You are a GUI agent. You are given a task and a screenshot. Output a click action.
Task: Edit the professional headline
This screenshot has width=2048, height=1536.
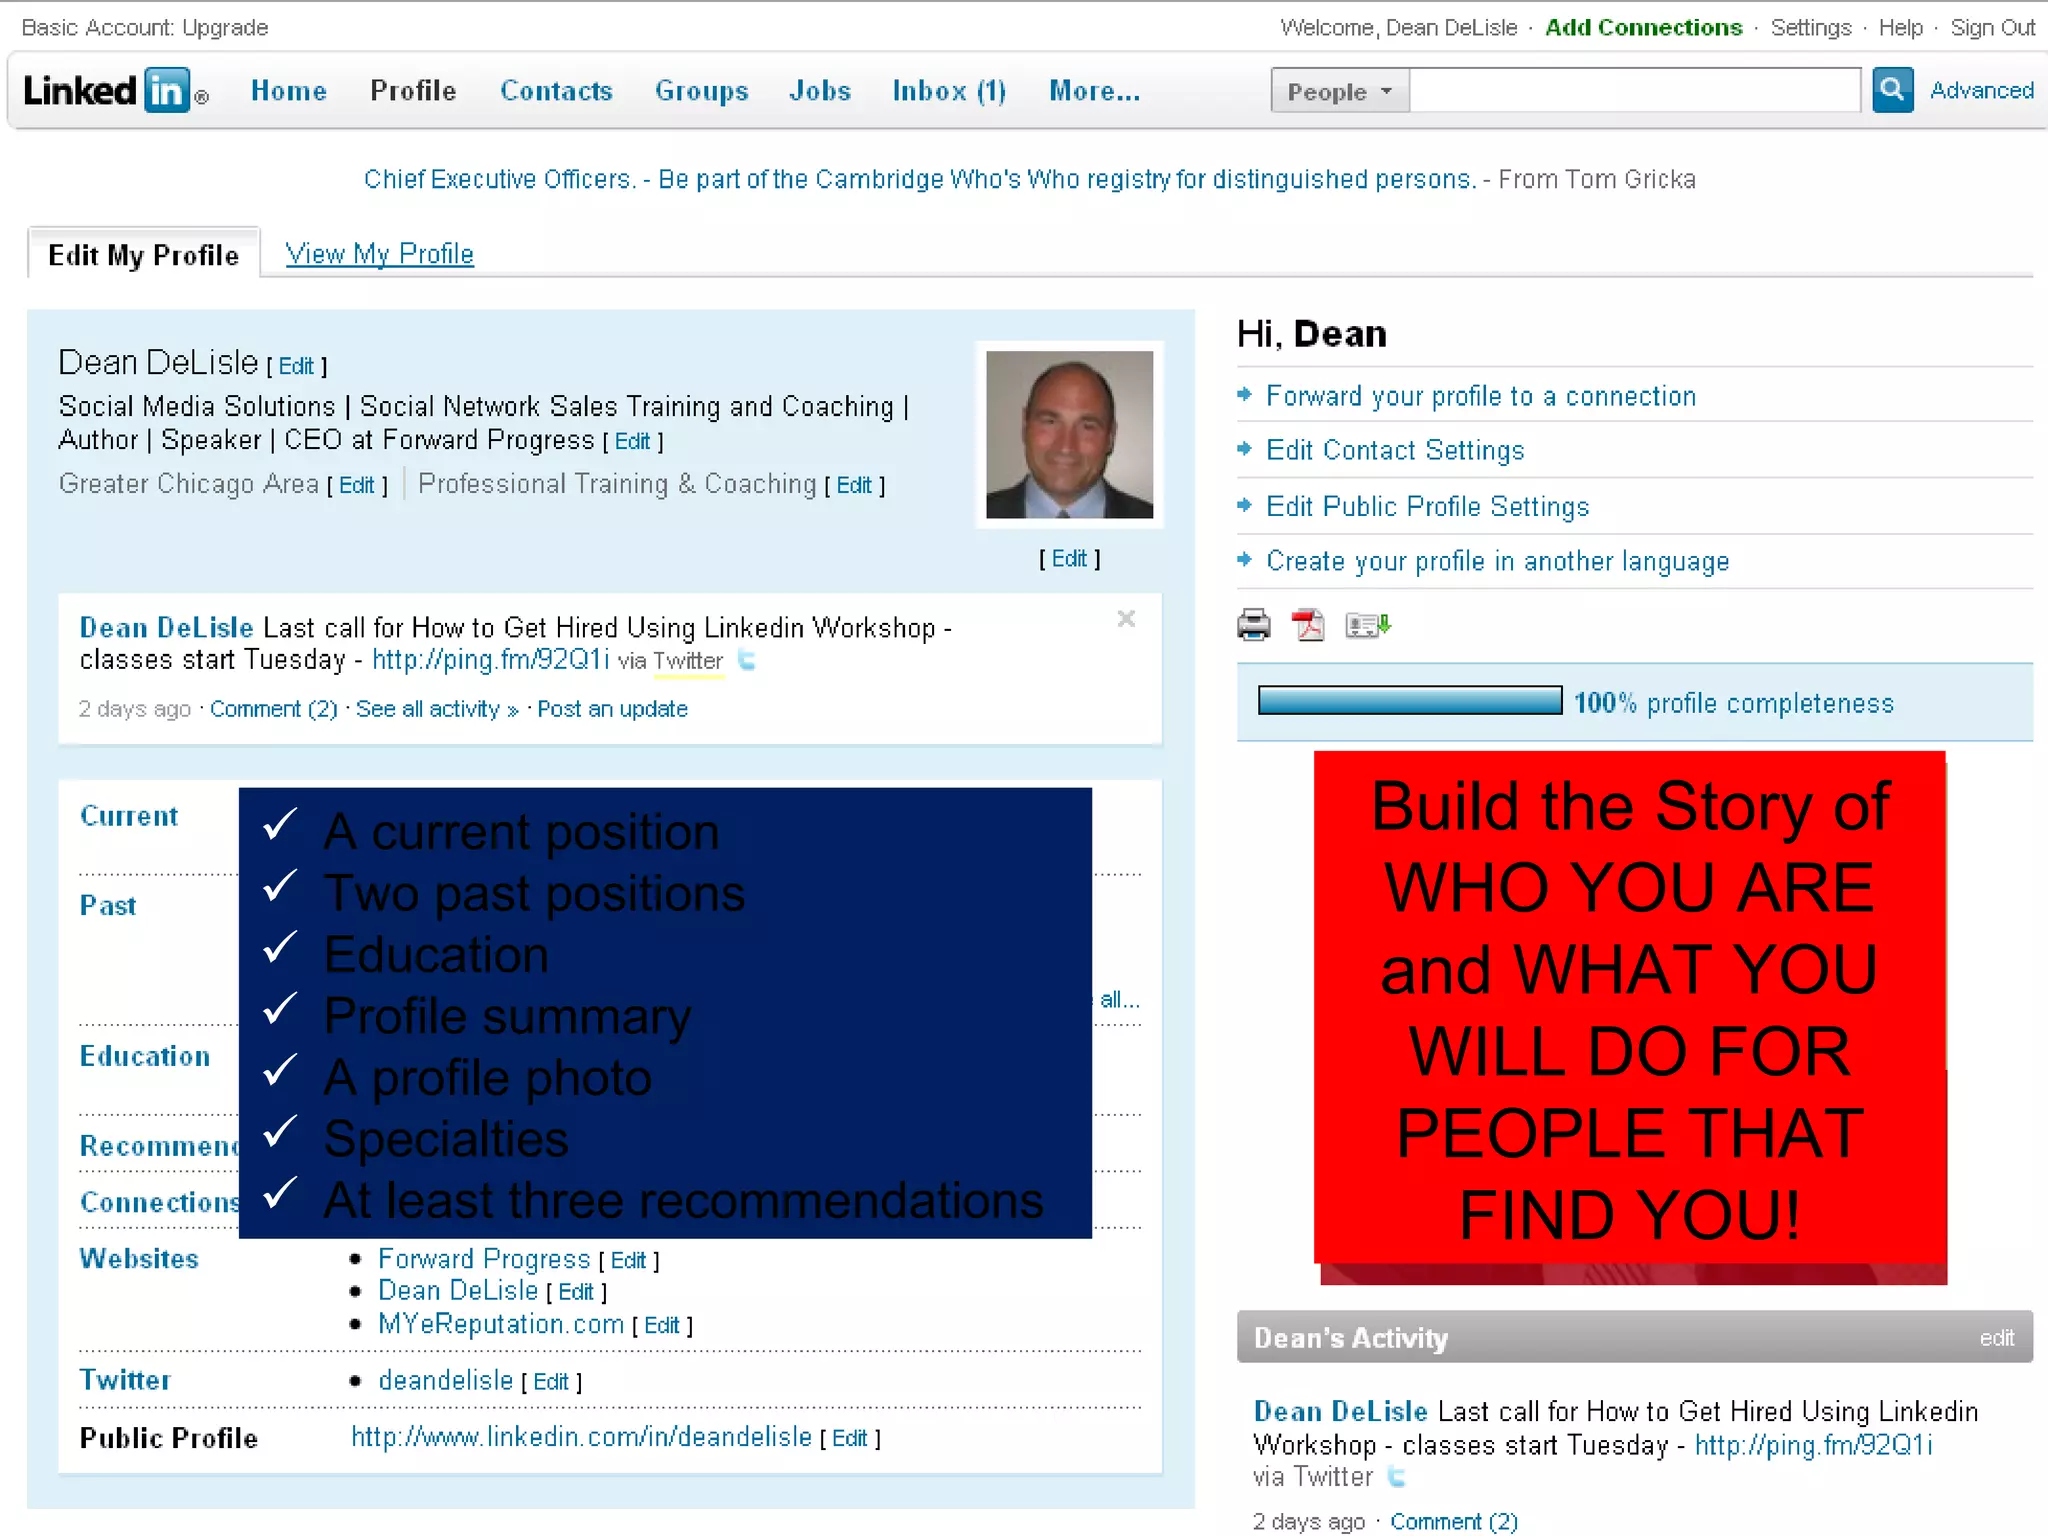coord(632,441)
